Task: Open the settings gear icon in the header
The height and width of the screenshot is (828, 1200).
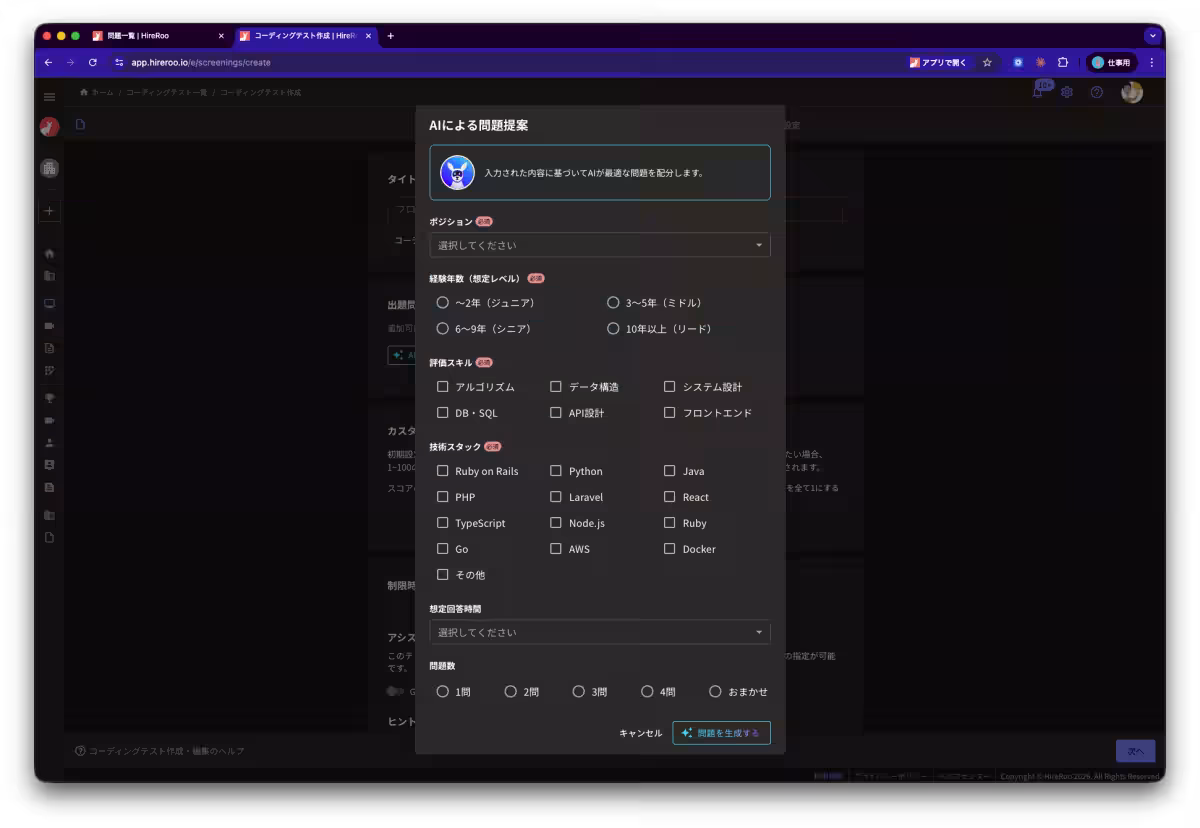Action: 1066,91
